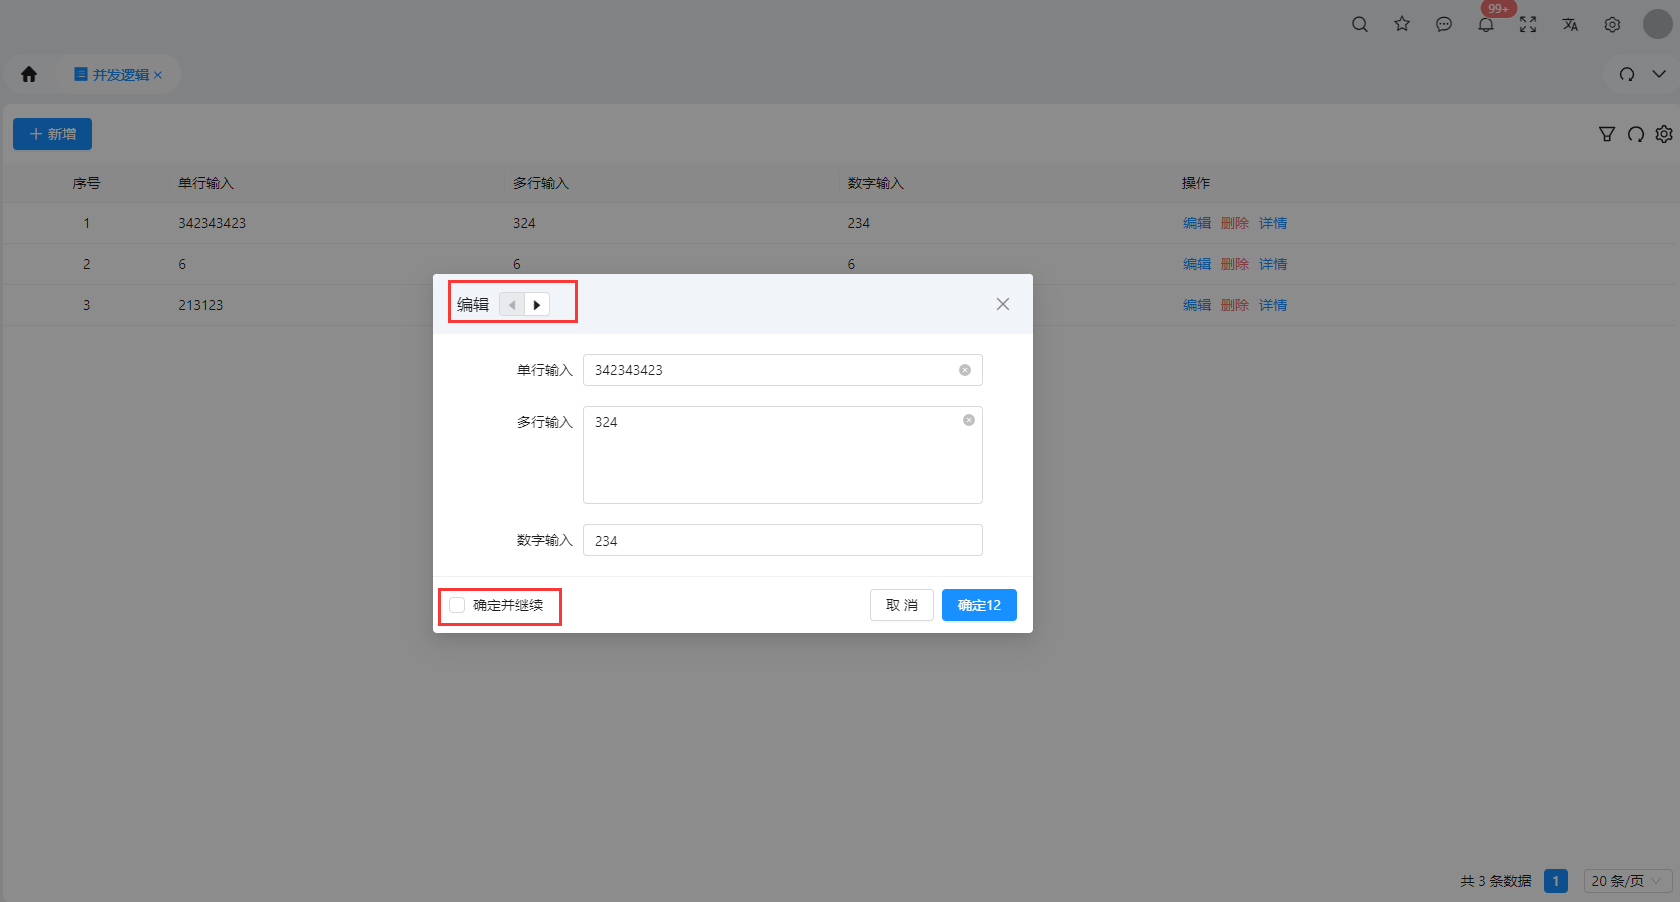The height and width of the screenshot is (902, 1680).
Task: Click the 取消 button
Action: [x=902, y=605]
